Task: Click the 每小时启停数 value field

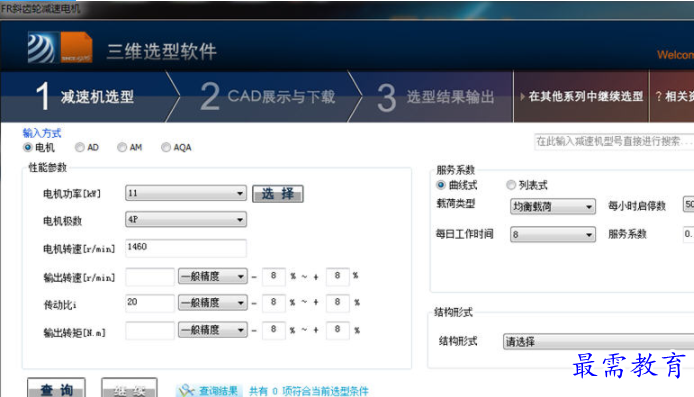Action: (688, 204)
